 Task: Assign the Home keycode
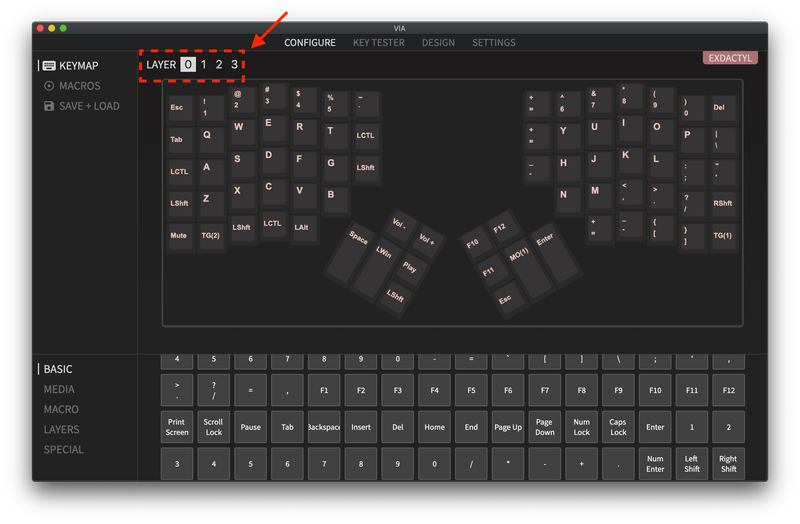pyautogui.click(x=434, y=427)
